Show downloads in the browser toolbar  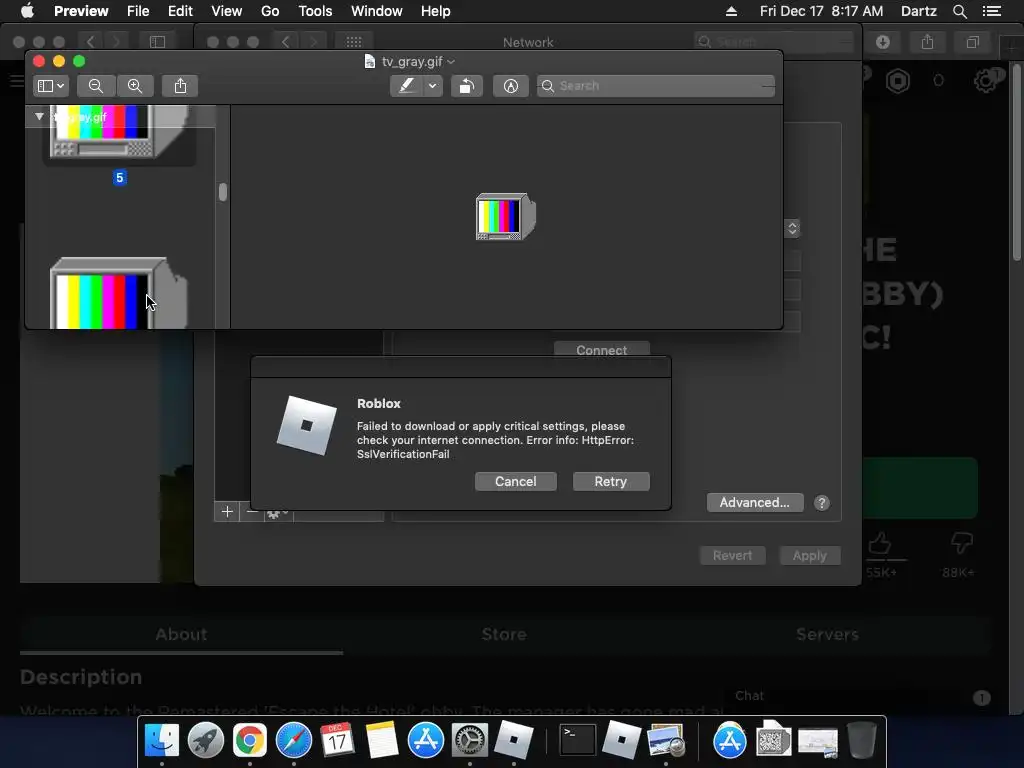(x=883, y=42)
